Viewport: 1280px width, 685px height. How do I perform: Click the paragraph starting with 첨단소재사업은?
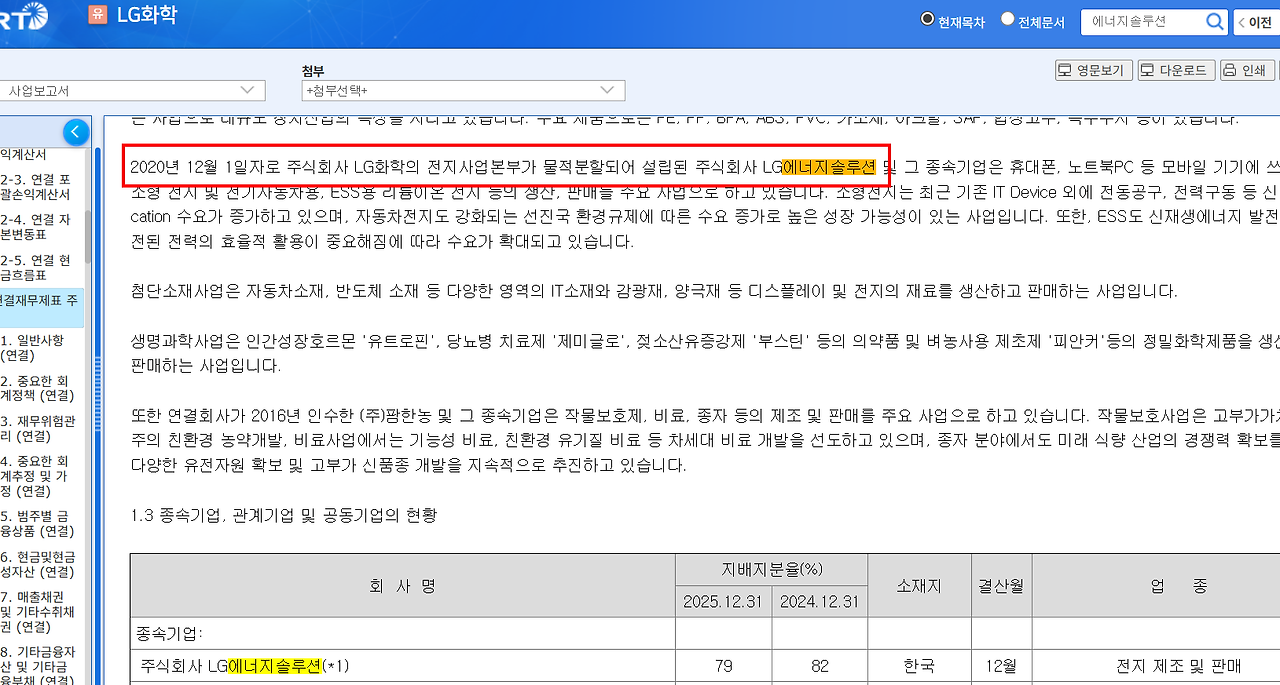[x=654, y=291]
